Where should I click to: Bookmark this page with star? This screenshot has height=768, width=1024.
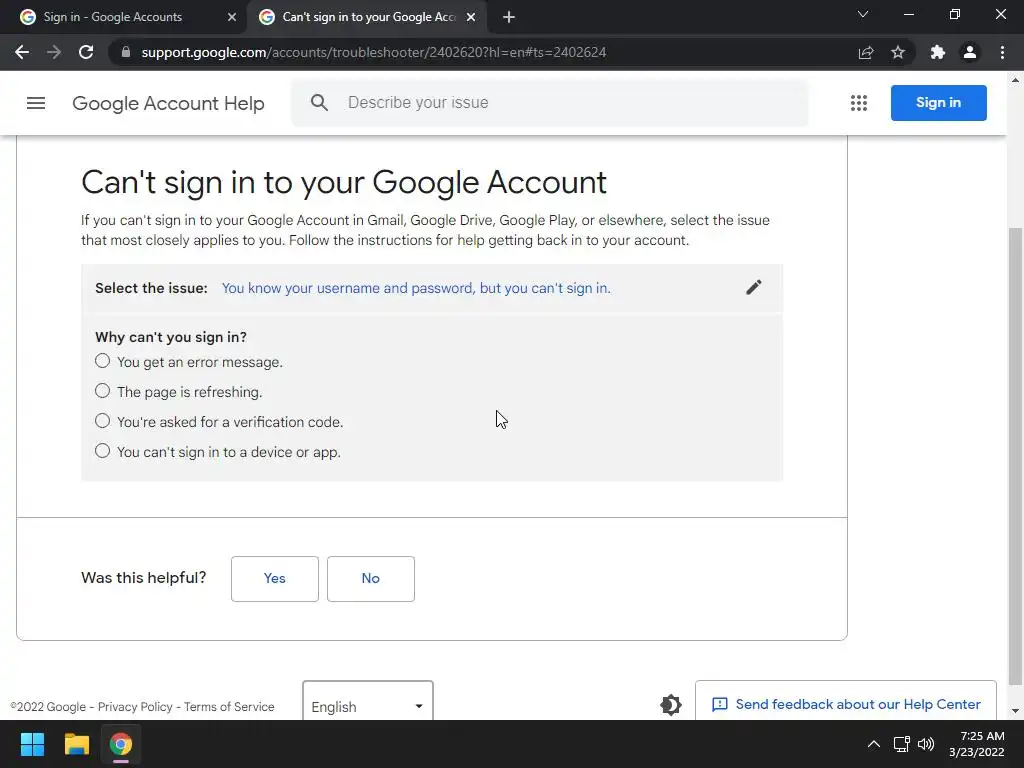coord(898,52)
